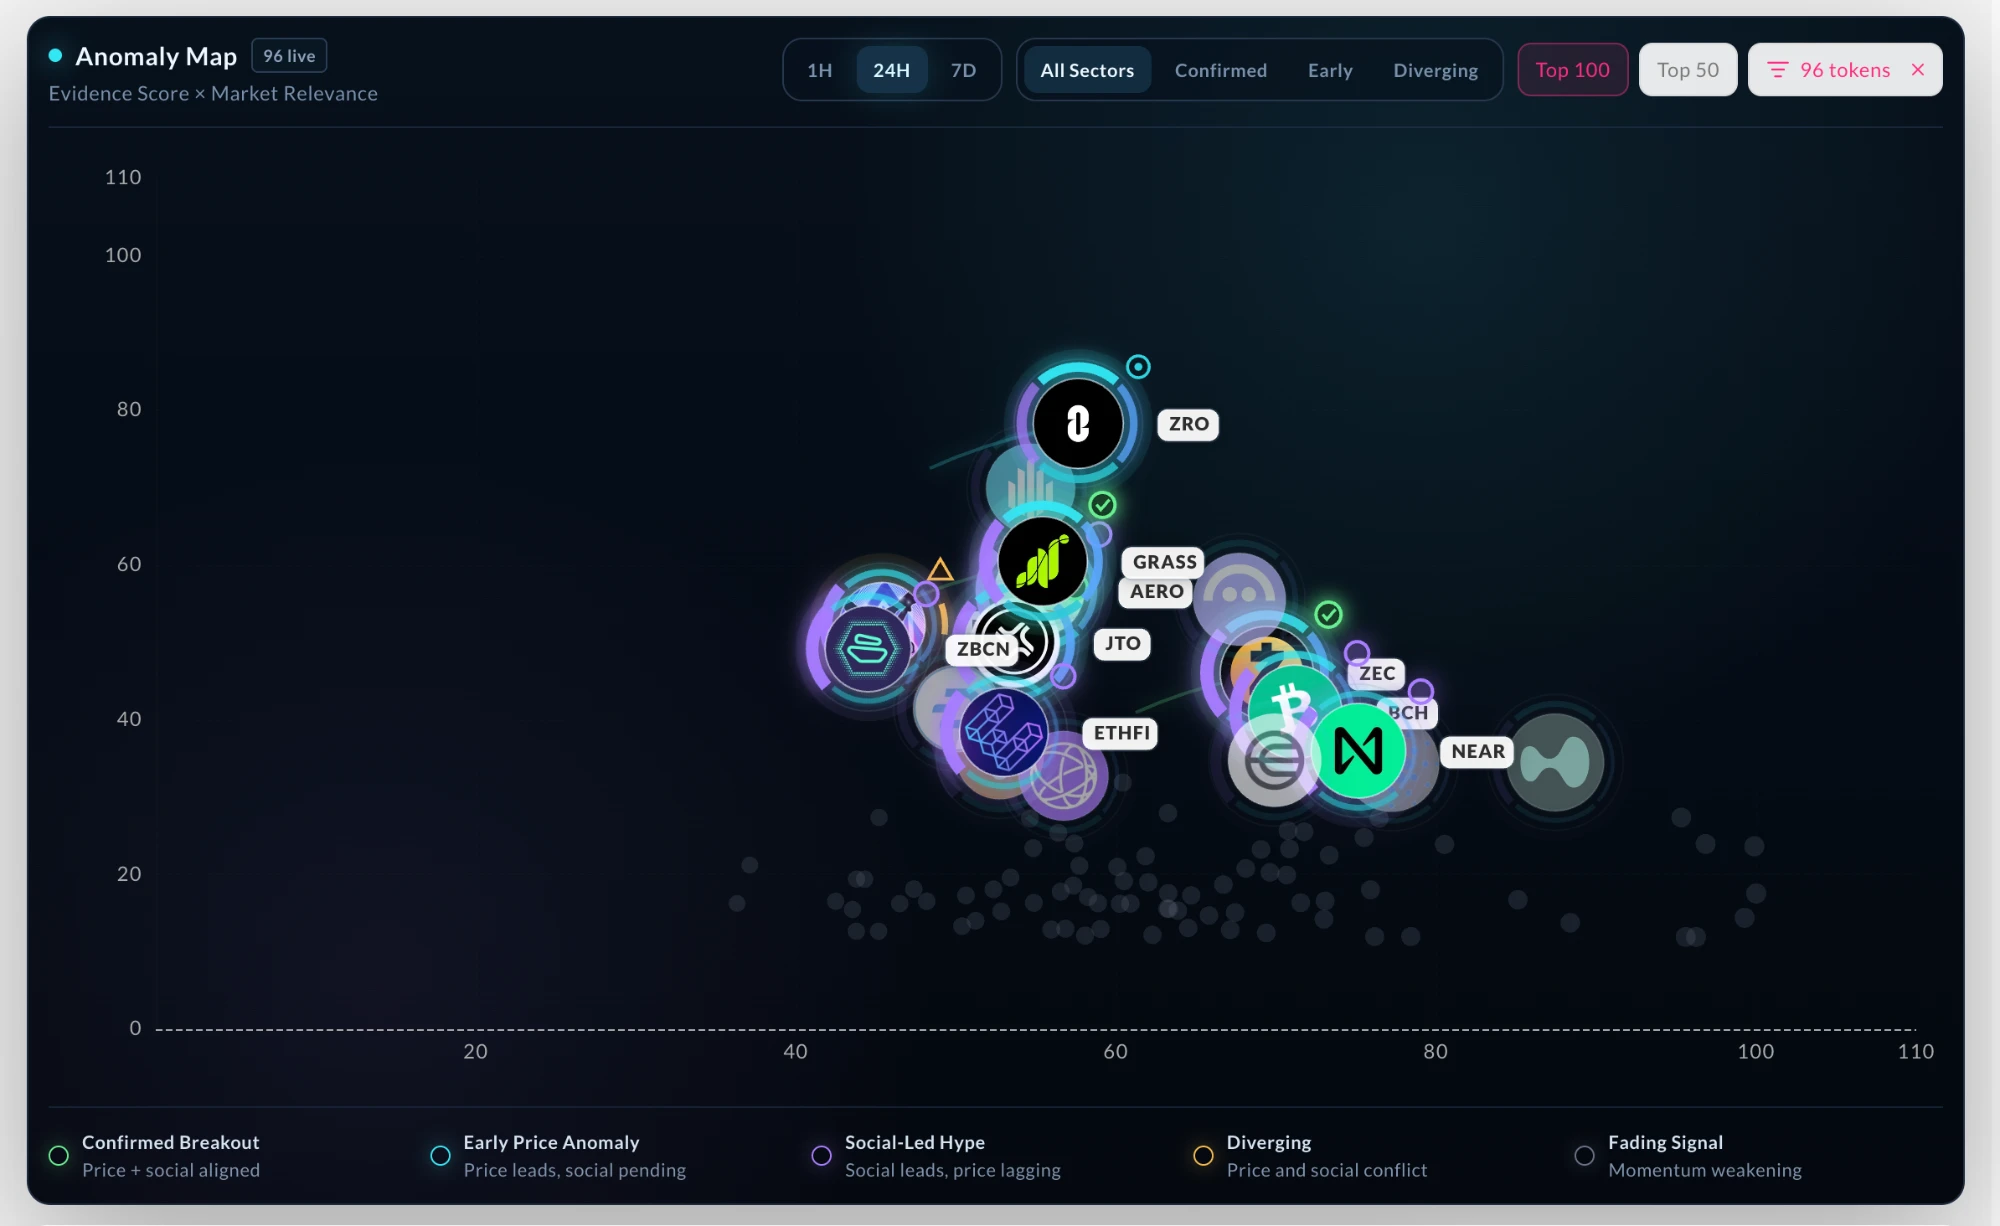
Task: Open the gray striped-circle token left of NEAR
Action: 1271,762
